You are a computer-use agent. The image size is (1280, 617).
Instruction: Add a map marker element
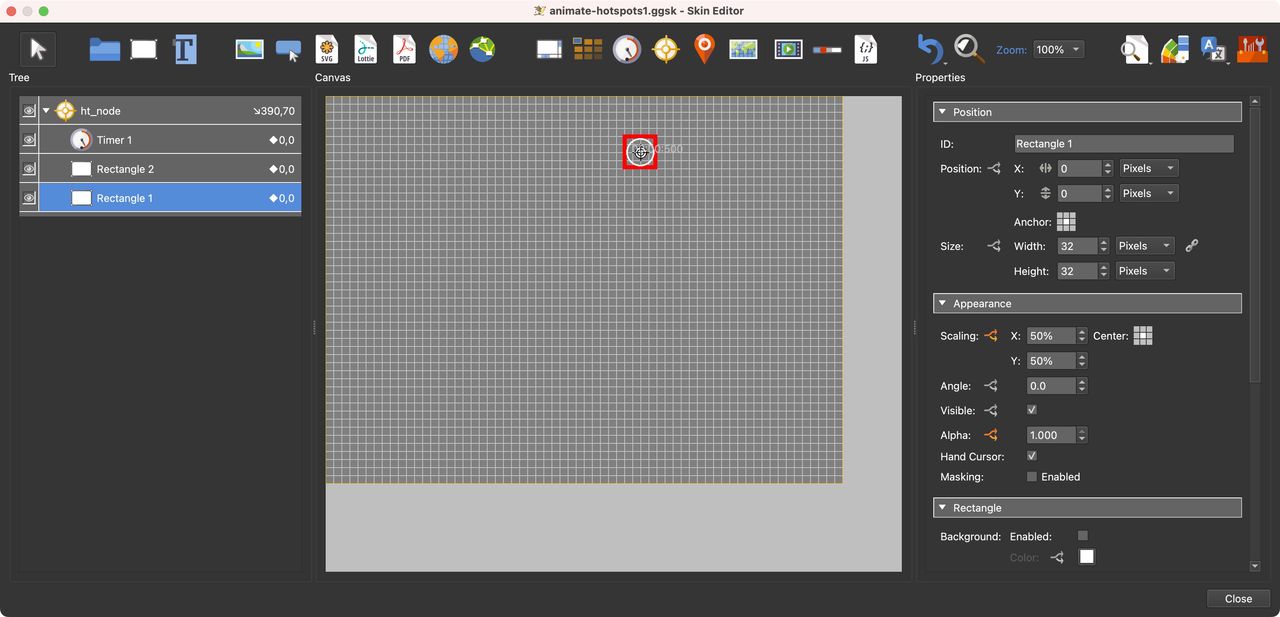coord(704,48)
